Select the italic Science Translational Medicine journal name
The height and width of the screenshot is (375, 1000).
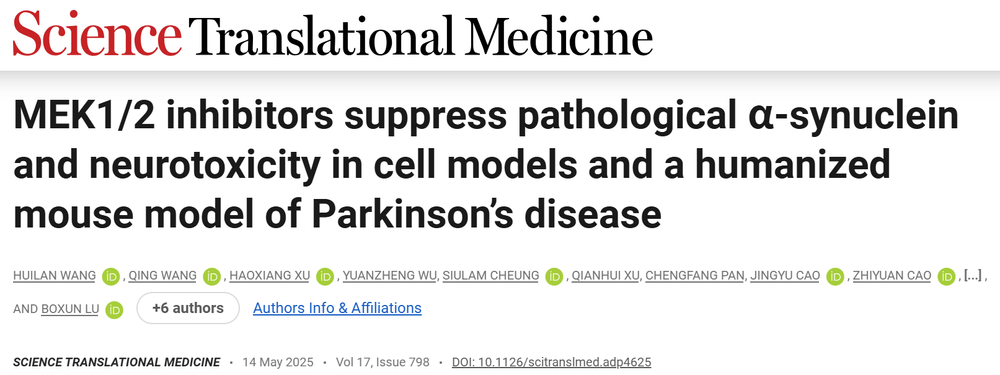click(x=117, y=362)
